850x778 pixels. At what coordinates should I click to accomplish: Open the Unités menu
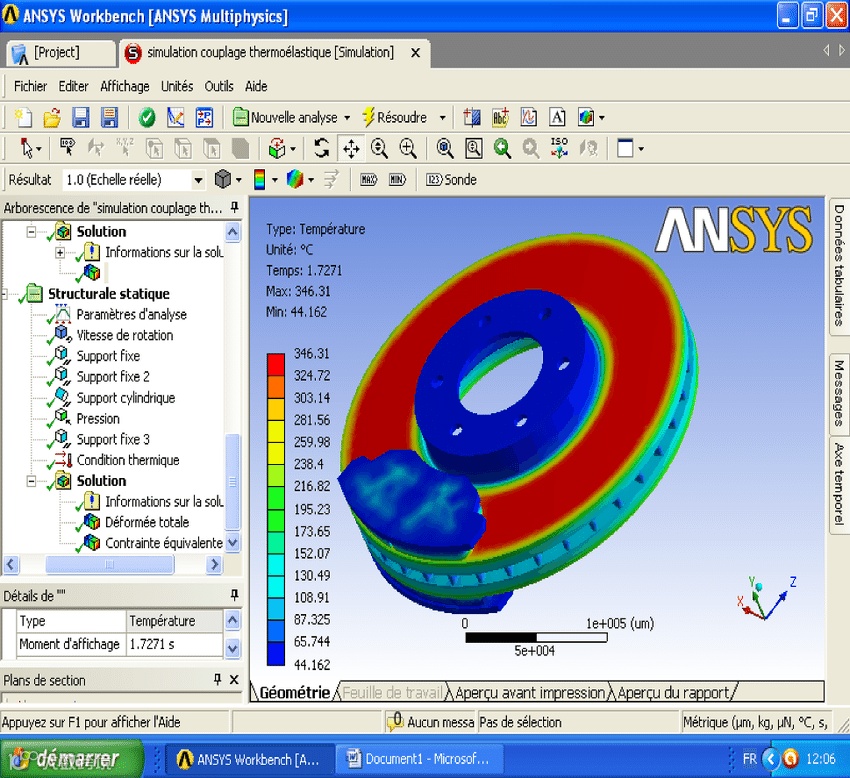pyautogui.click(x=177, y=86)
